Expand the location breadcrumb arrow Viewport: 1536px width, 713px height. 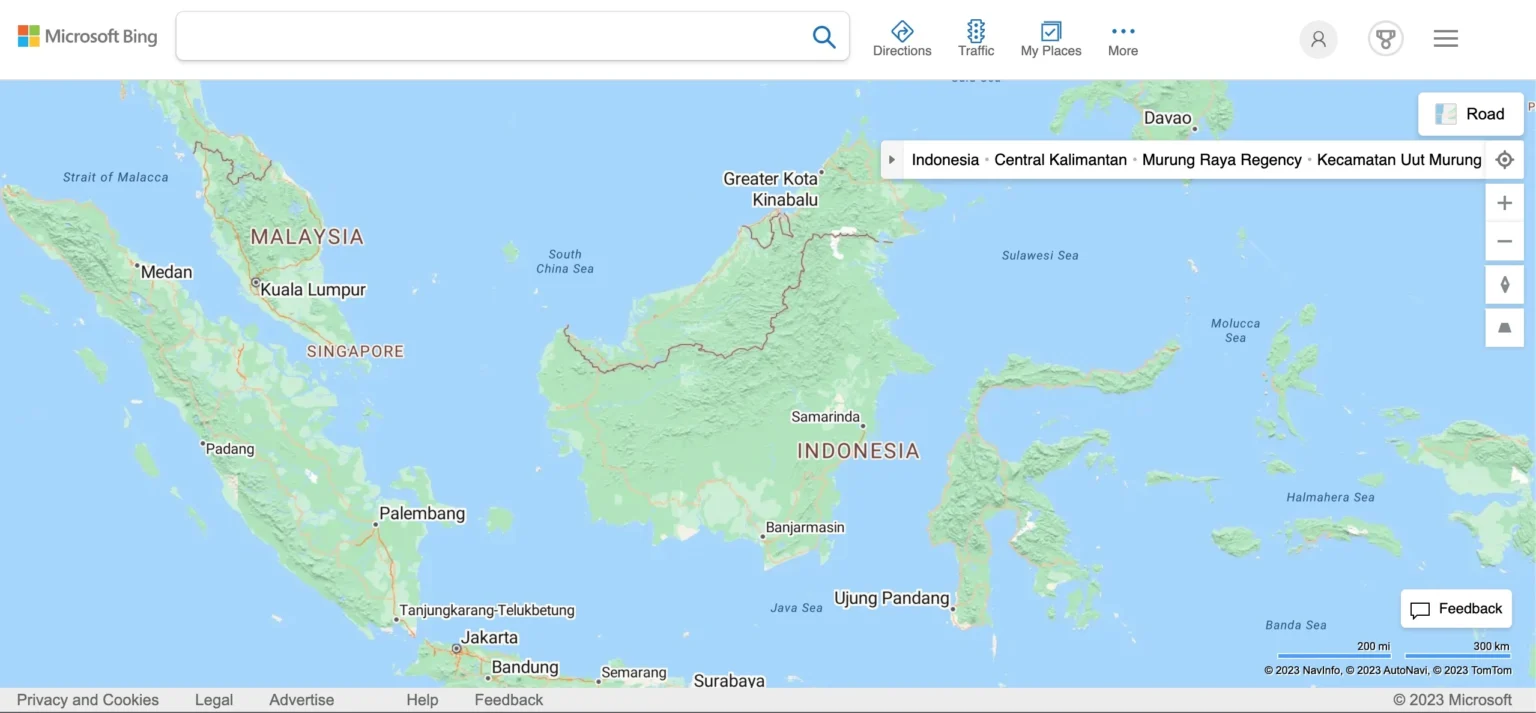[x=892, y=160]
